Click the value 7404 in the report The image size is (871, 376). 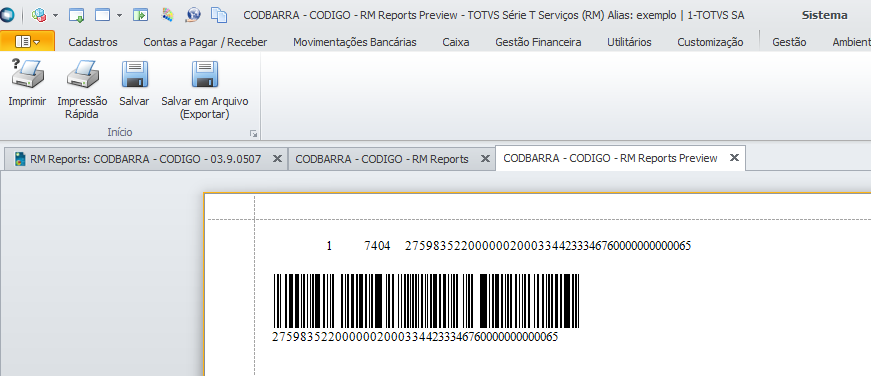click(x=377, y=245)
